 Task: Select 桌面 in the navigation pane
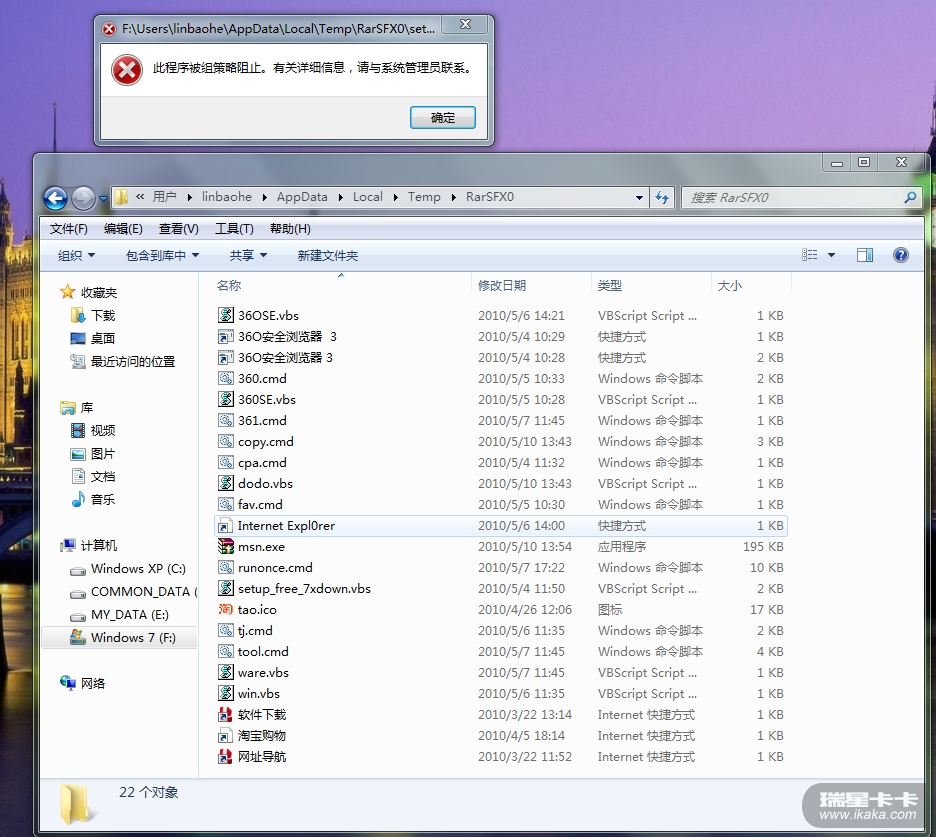pyautogui.click(x=103, y=339)
